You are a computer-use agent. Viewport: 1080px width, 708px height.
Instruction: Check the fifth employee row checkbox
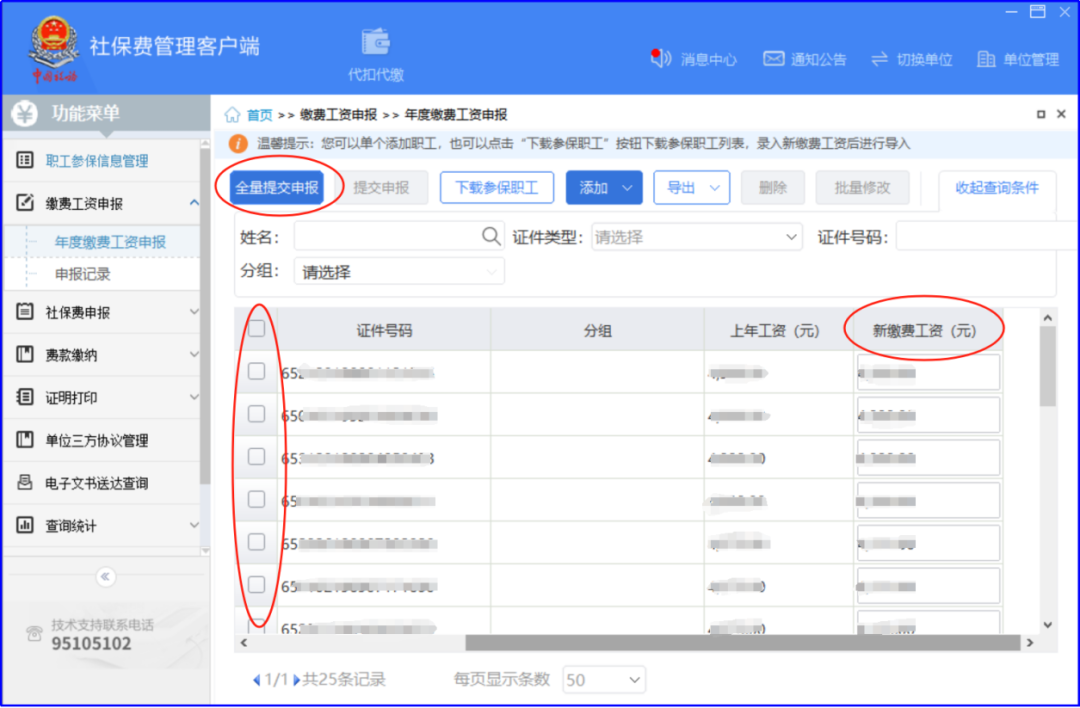[x=256, y=542]
